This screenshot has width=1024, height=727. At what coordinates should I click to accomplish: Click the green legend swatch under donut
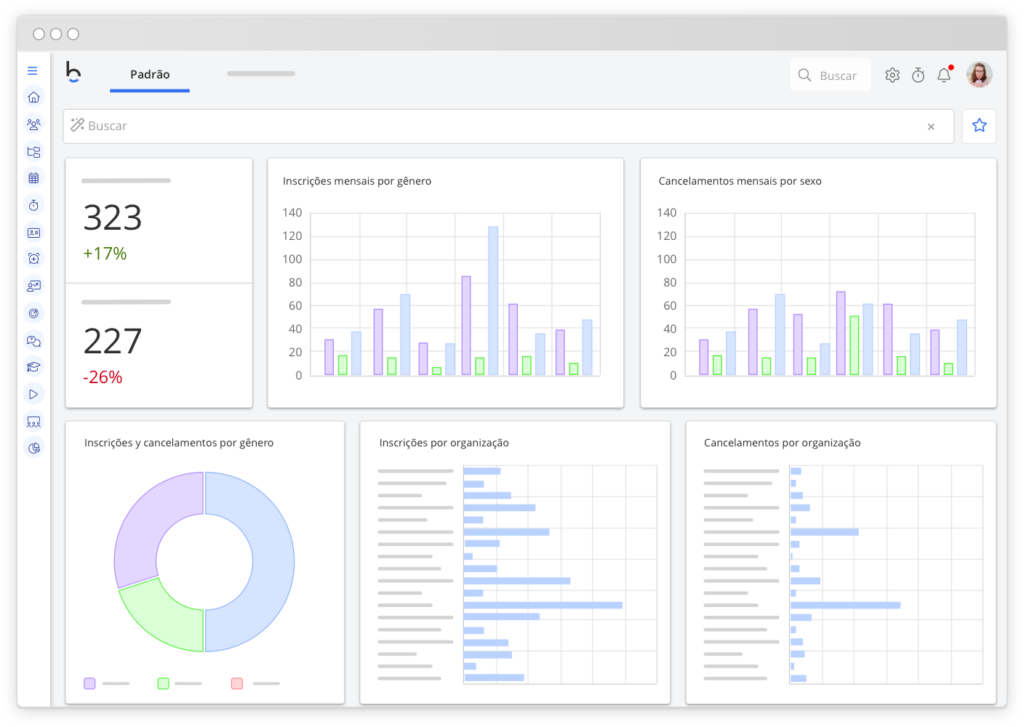coord(163,683)
